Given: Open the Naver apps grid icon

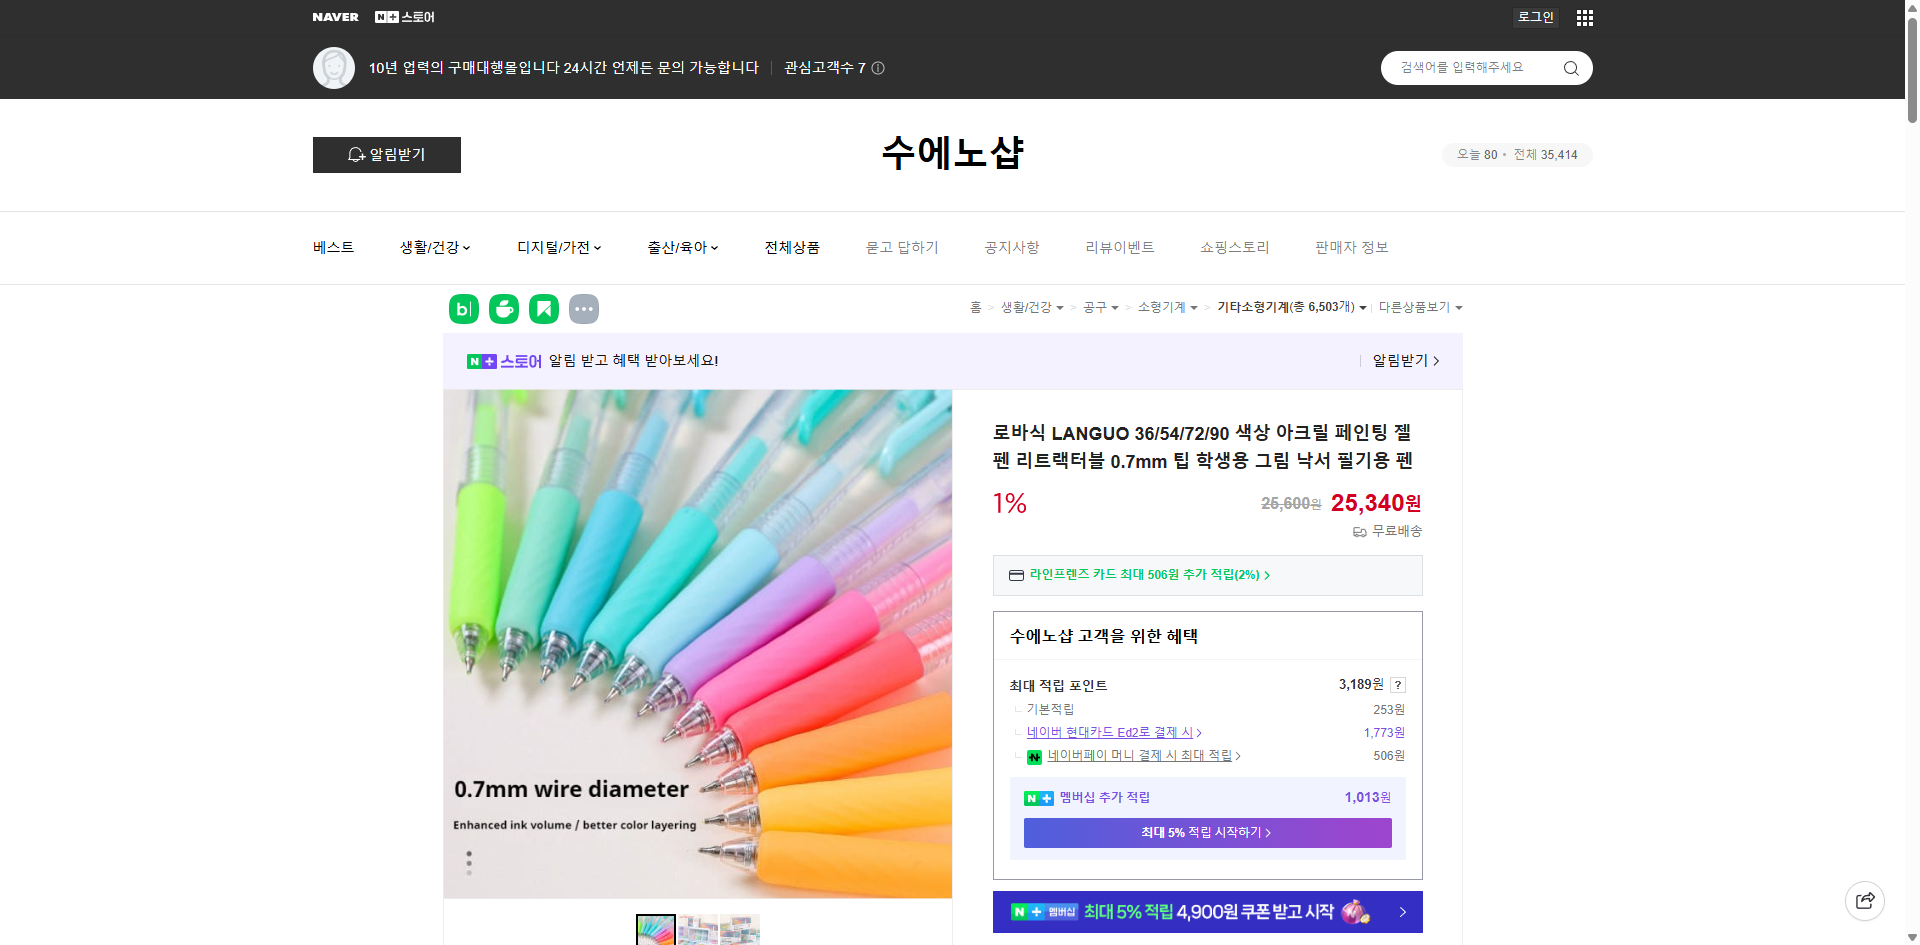Looking at the screenshot, I should [x=1584, y=17].
